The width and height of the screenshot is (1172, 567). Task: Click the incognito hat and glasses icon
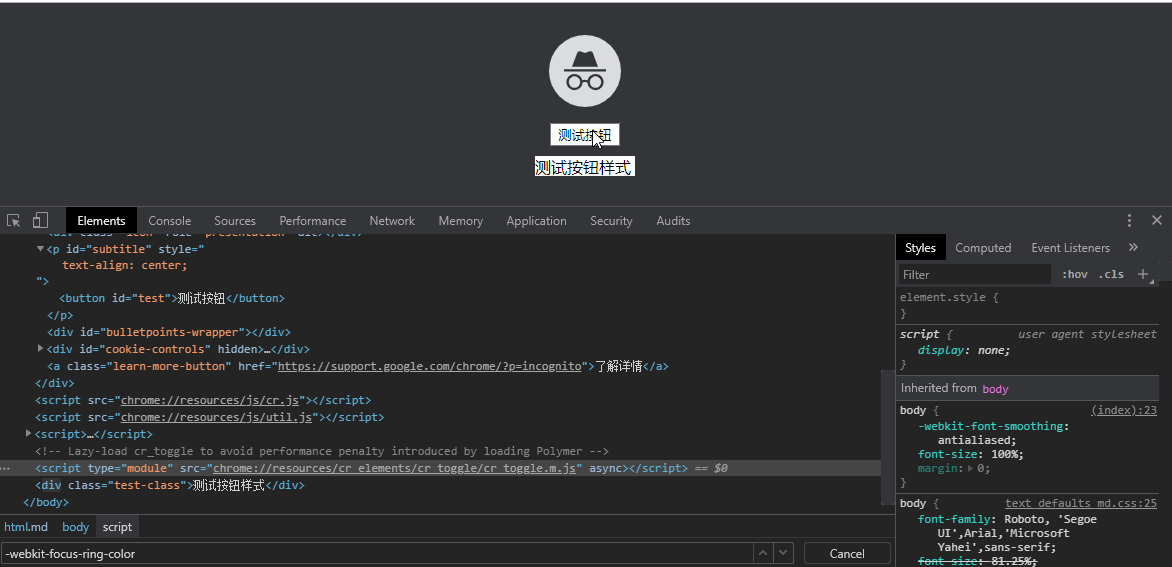tap(585, 71)
